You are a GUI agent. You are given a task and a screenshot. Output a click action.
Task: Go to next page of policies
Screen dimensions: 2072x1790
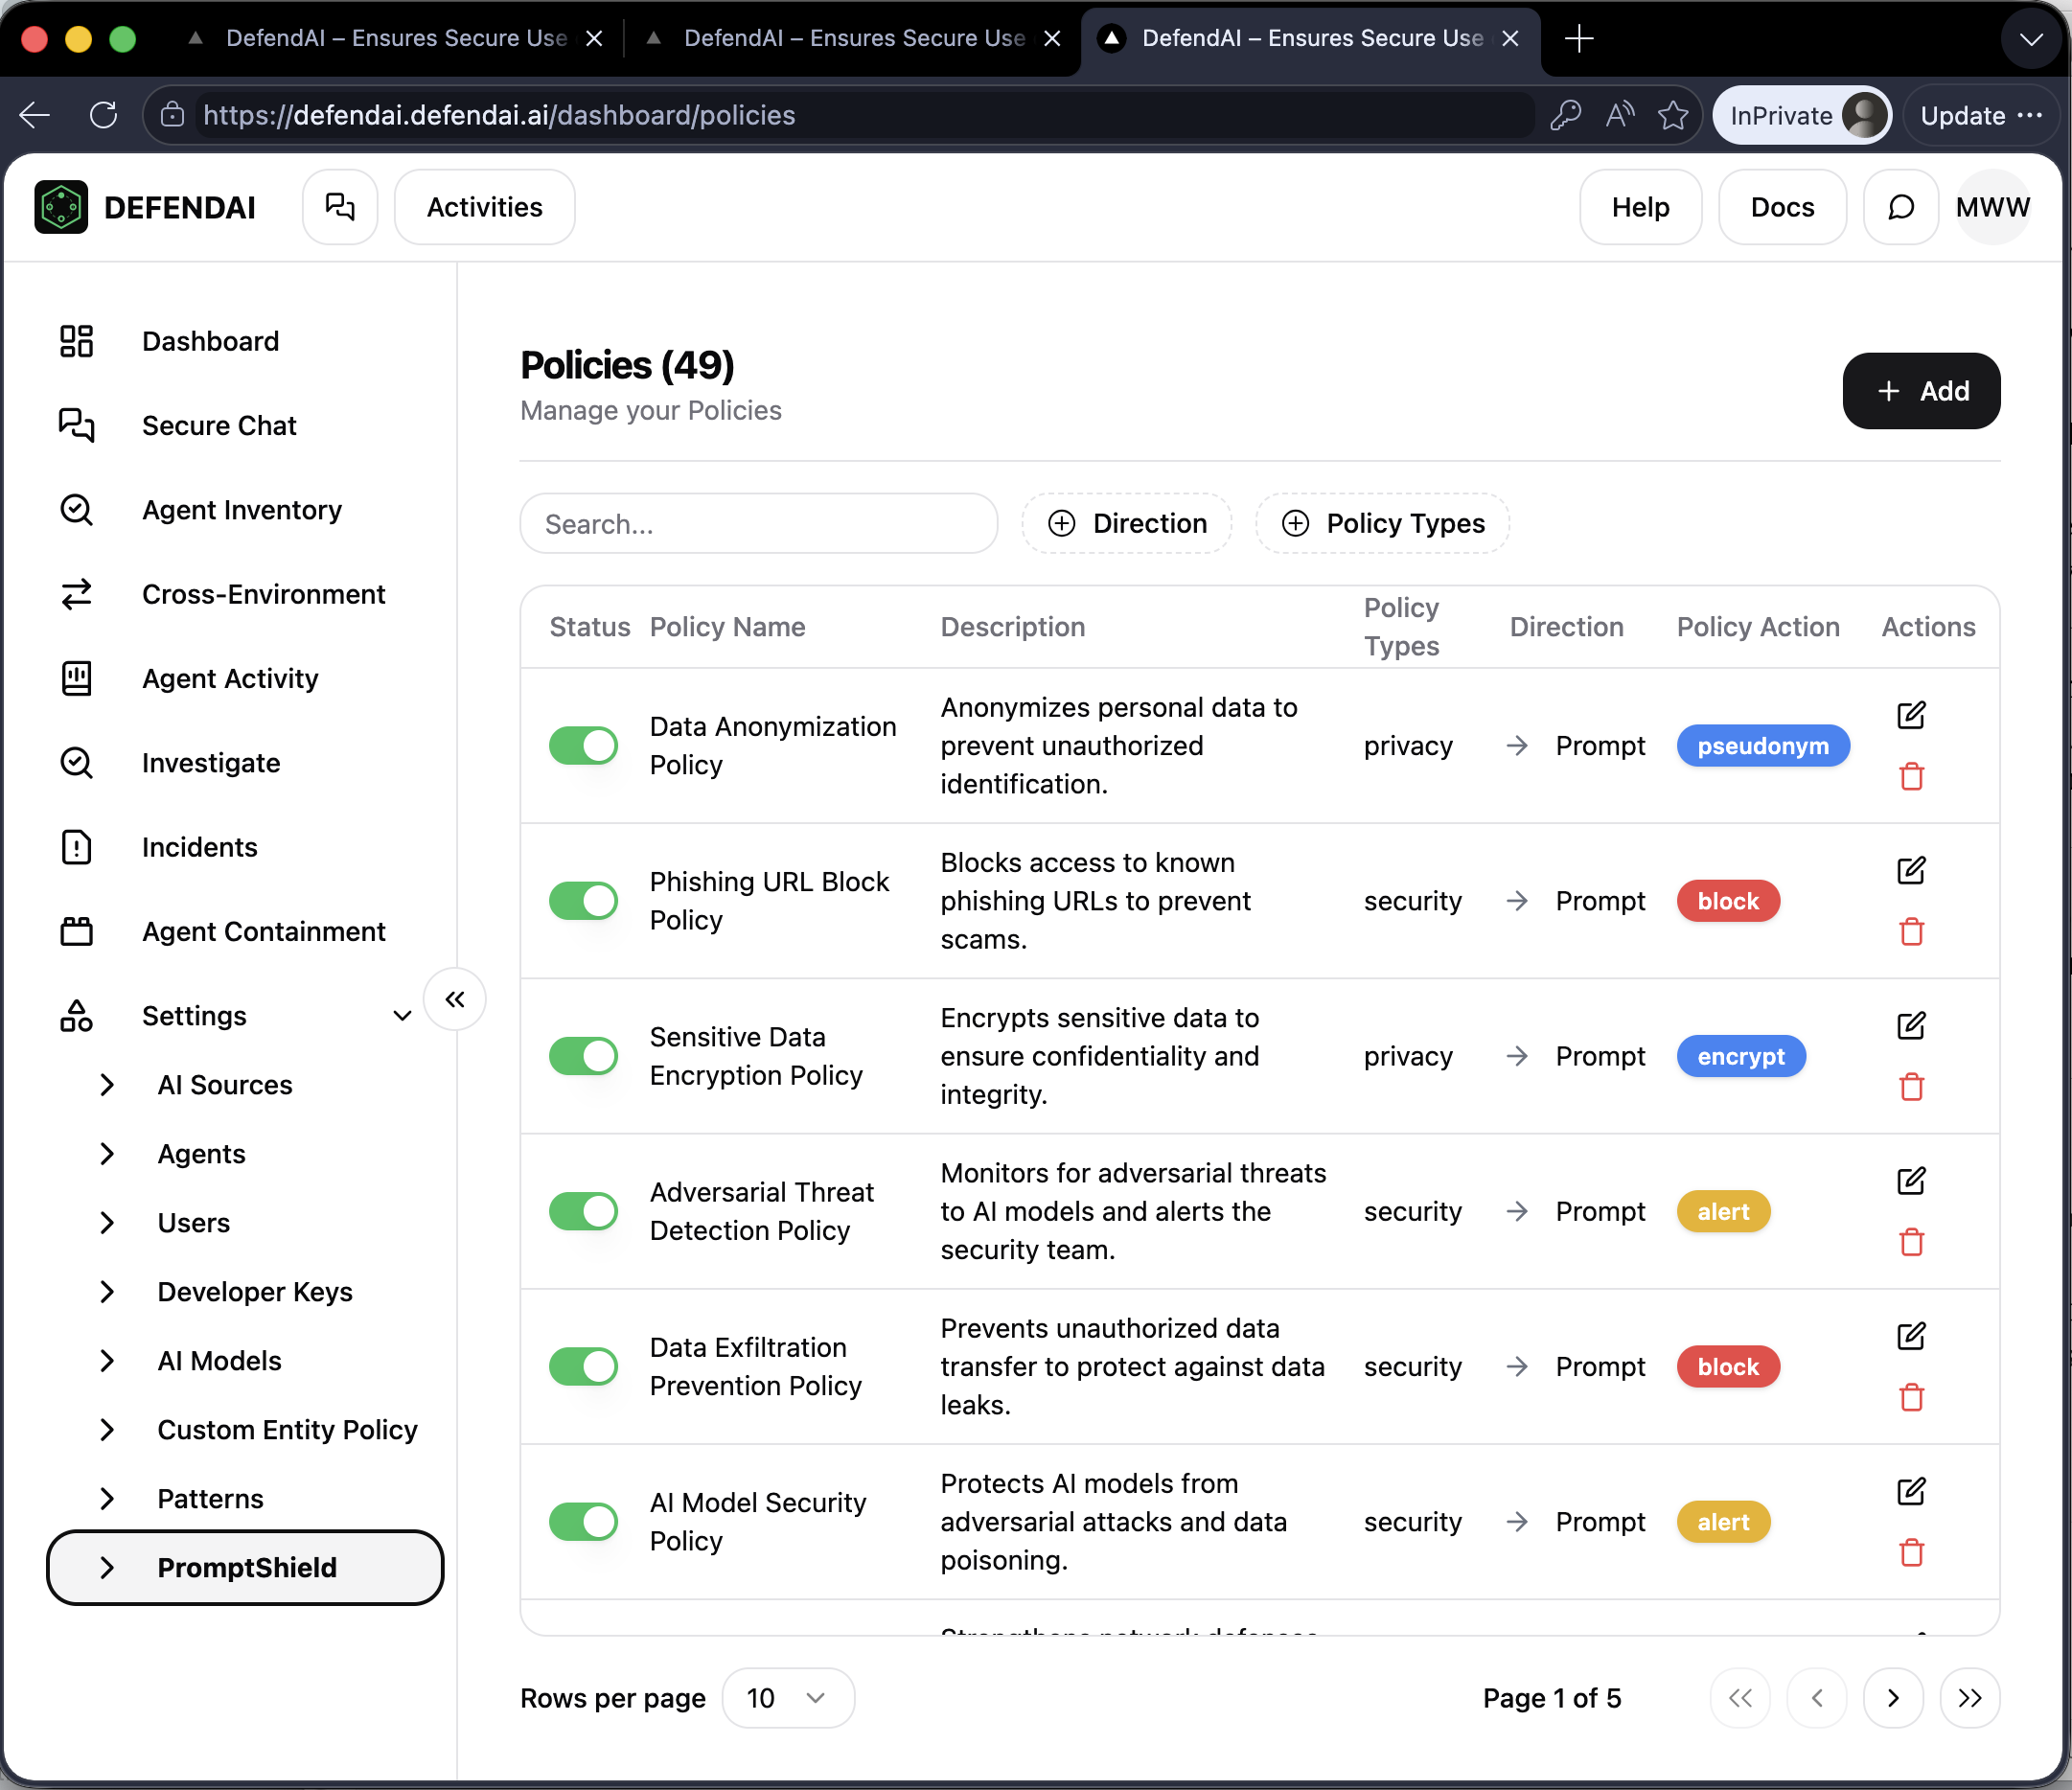point(1893,1698)
